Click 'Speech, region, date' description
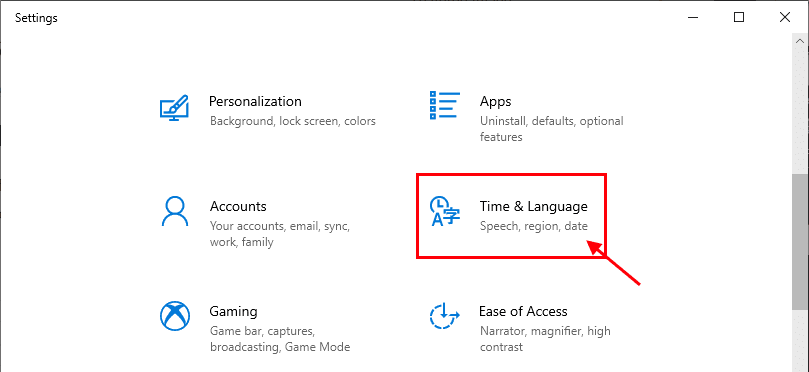This screenshot has width=809, height=372. (533, 226)
